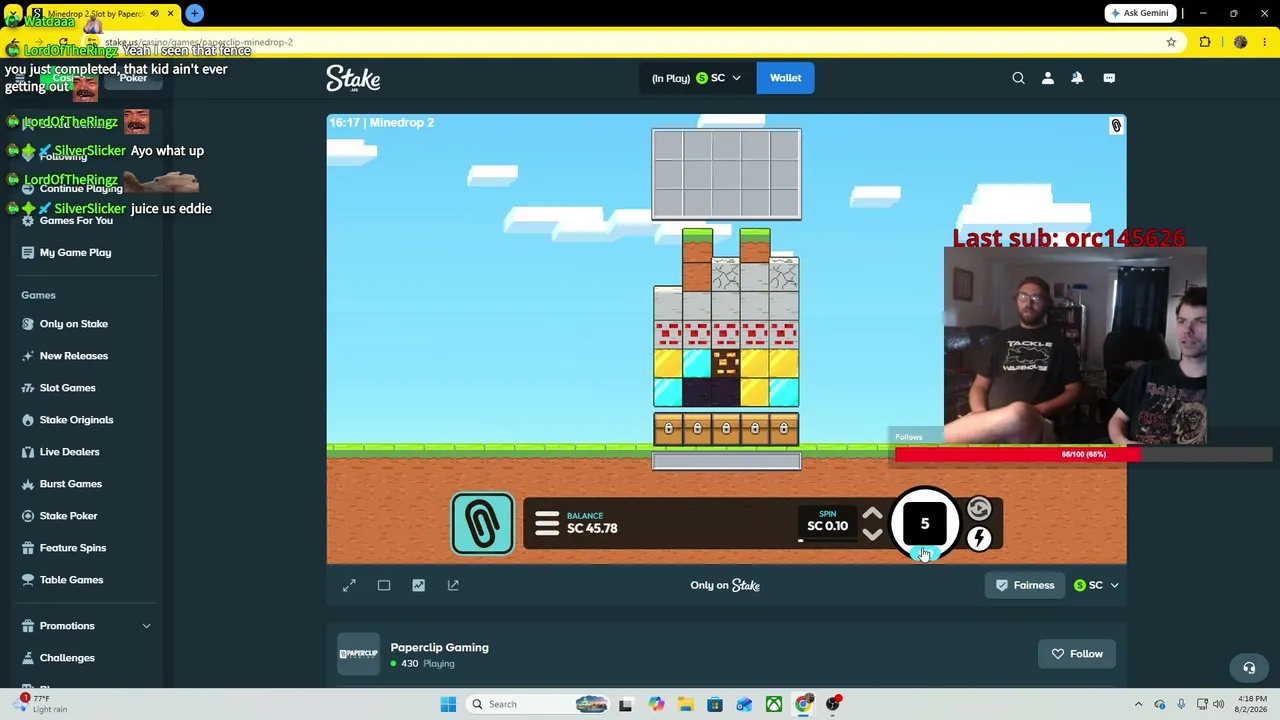1280x720 pixels.
Task: Show hidden system tray icons
Action: 1138,704
